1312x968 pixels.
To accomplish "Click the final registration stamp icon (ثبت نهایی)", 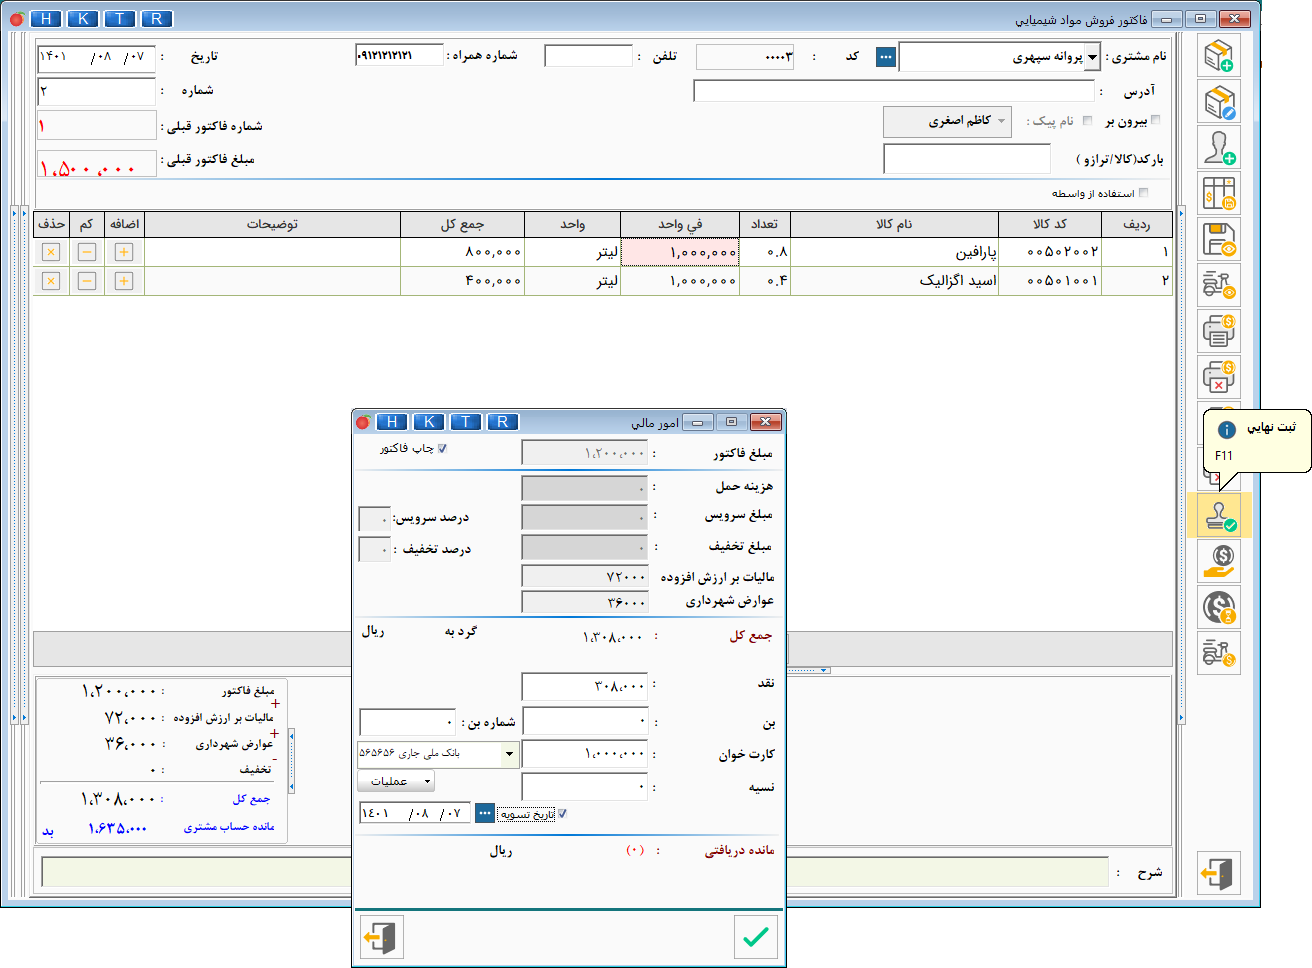I will click(1219, 516).
